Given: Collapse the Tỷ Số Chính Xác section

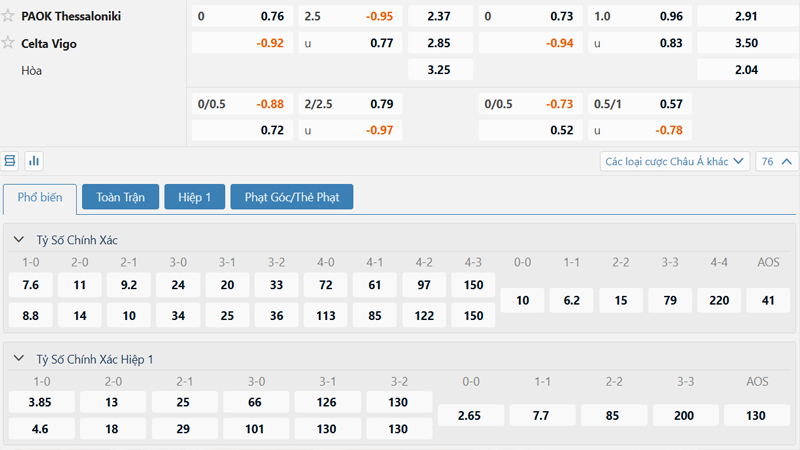Looking at the screenshot, I should tap(20, 240).
